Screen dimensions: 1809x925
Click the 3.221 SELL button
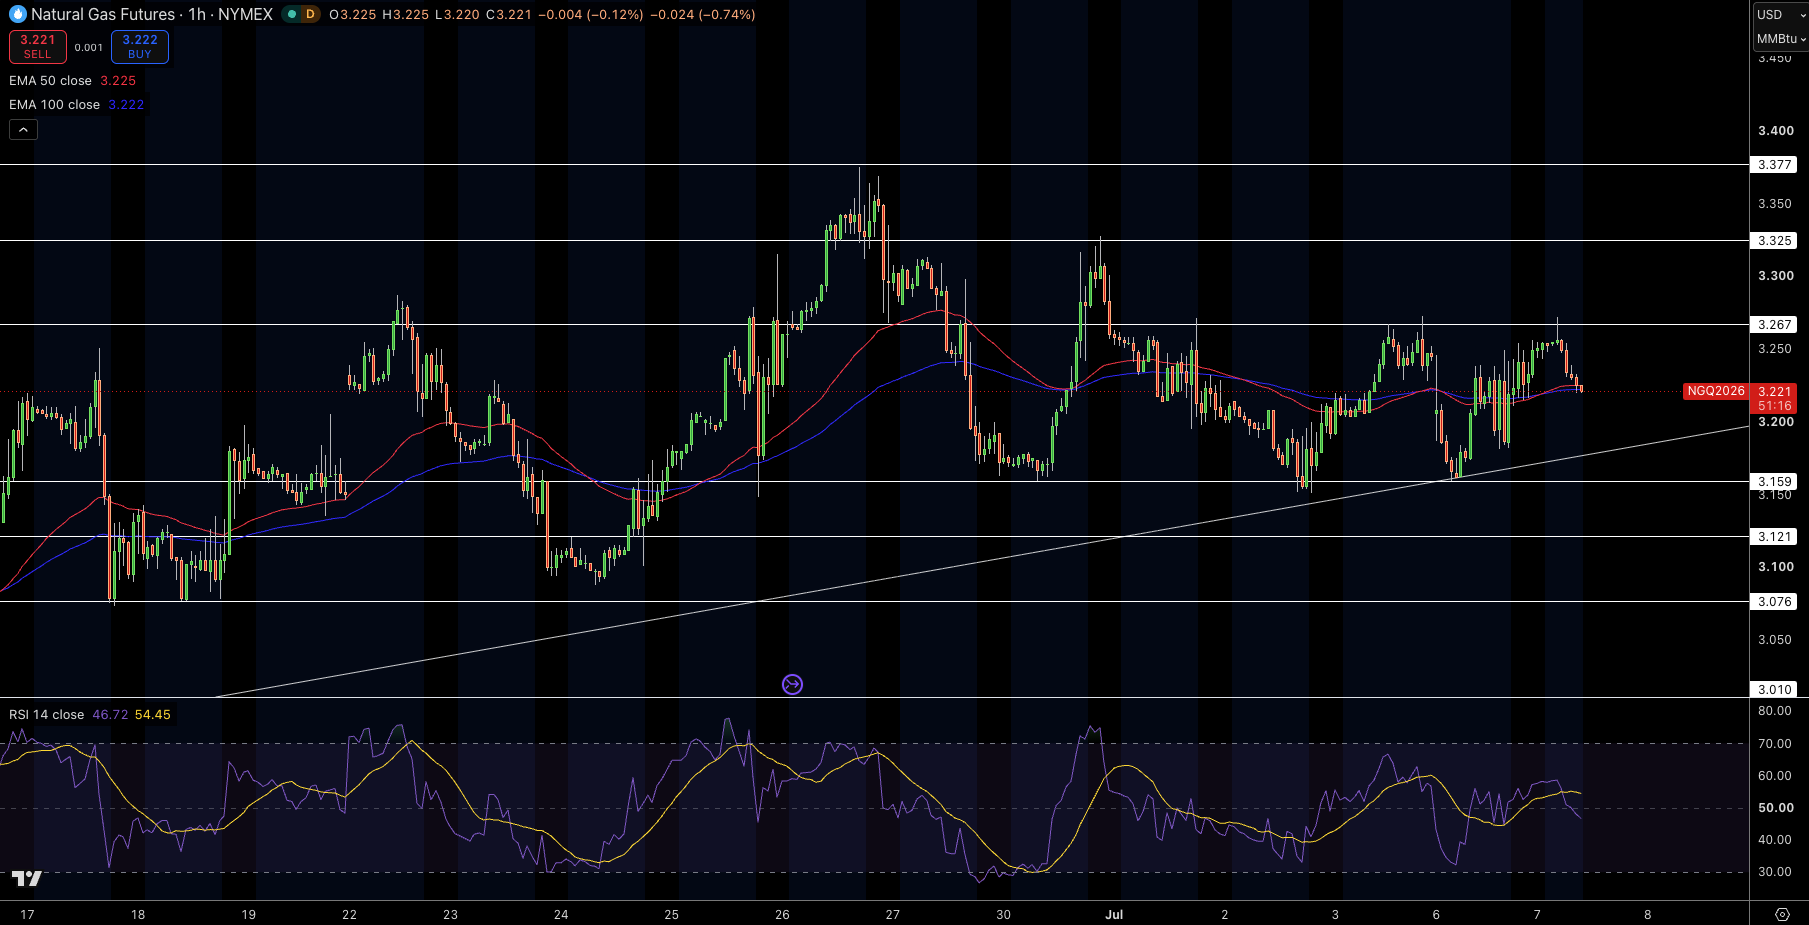tap(38, 47)
